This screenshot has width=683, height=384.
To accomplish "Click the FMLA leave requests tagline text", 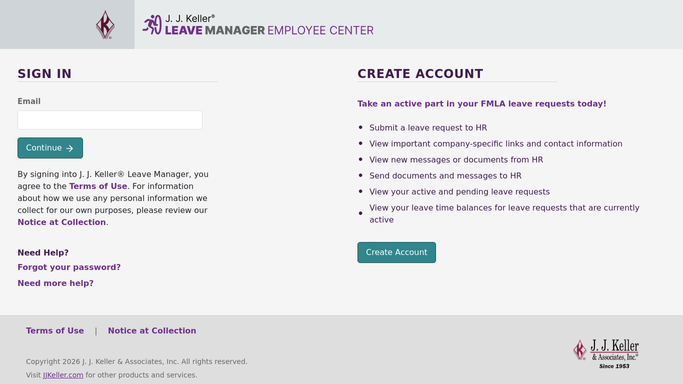I will [x=482, y=104].
